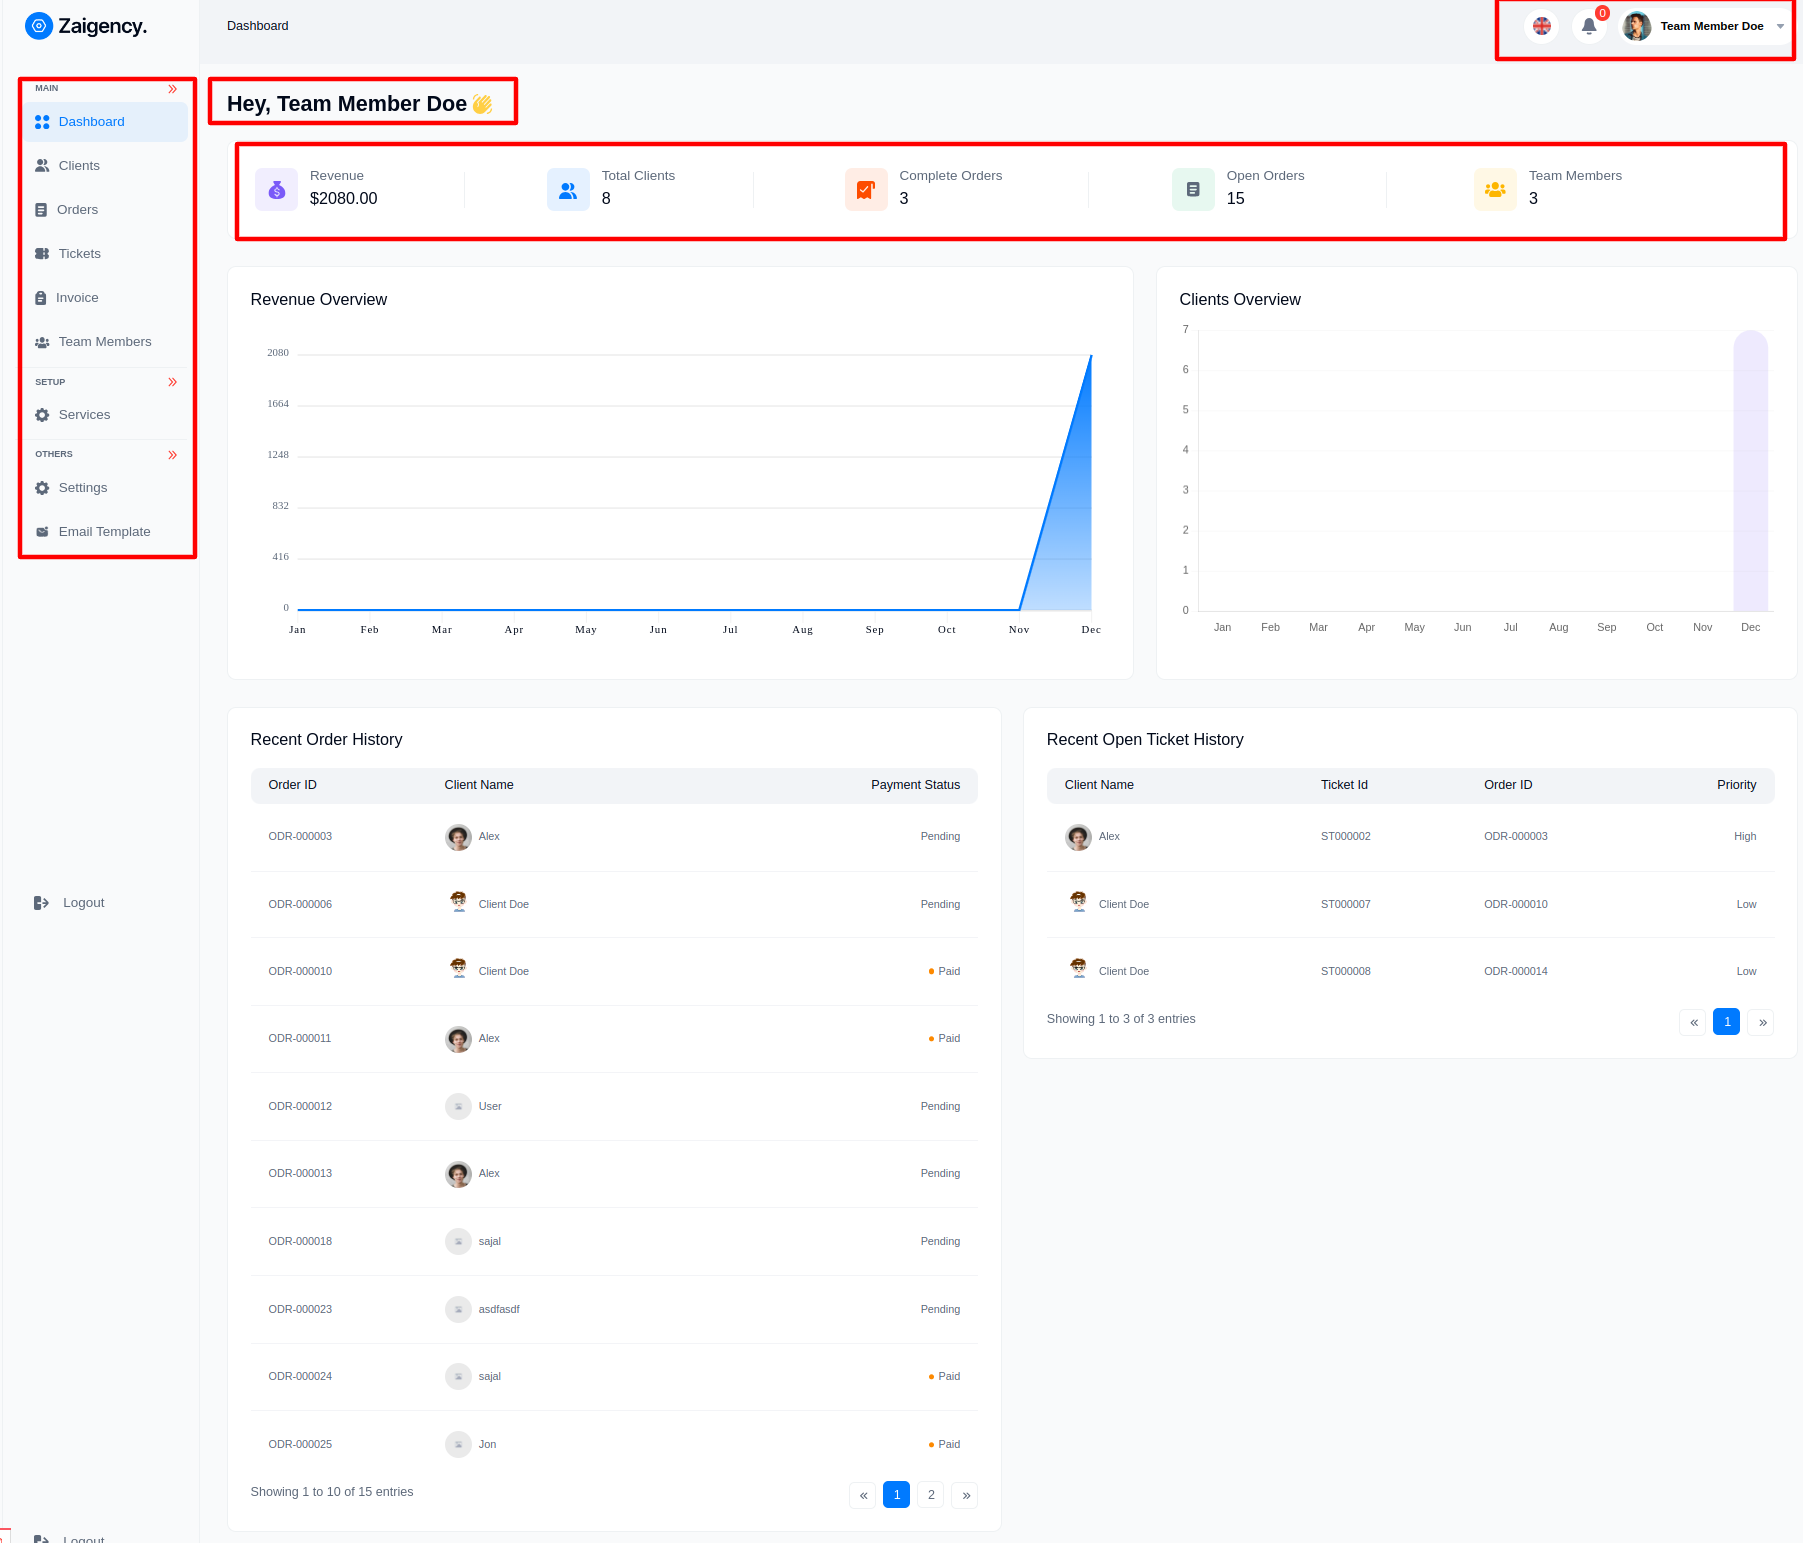Go to page 2 of order history

(x=931, y=1495)
